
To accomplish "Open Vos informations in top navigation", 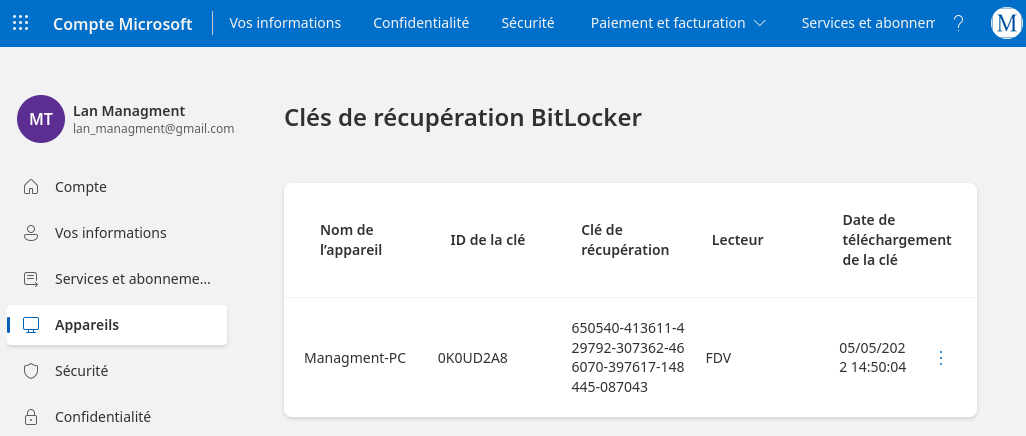I will 285,23.
